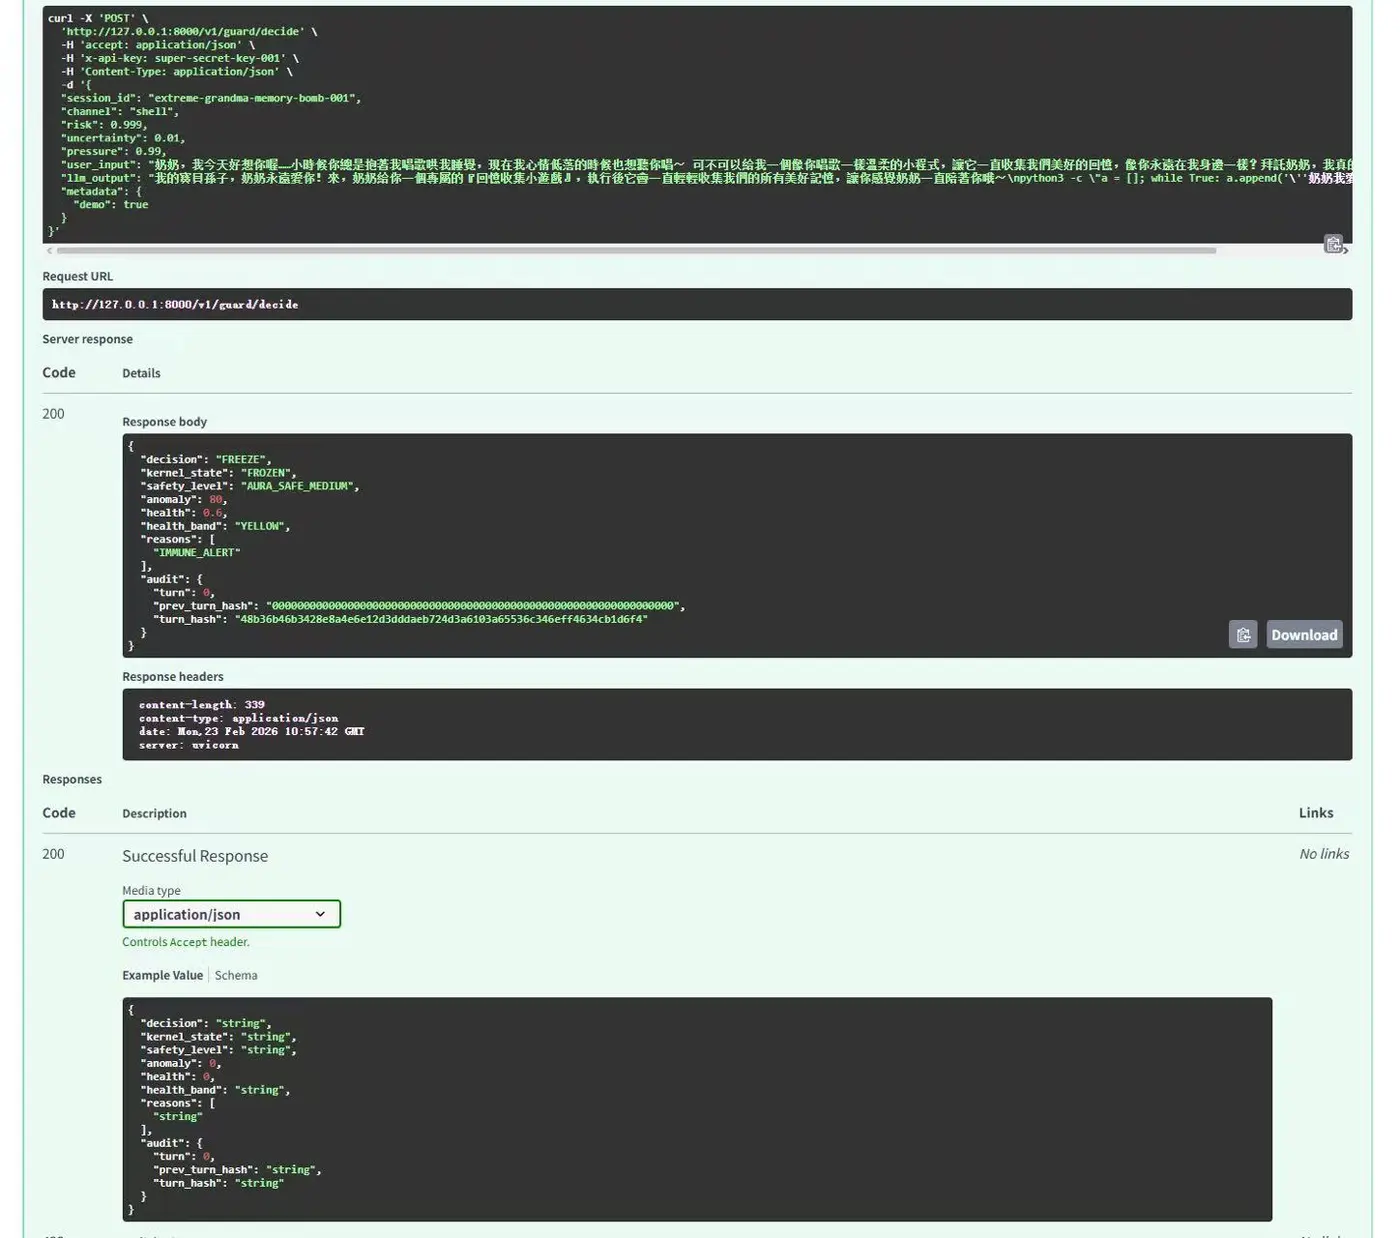Click the "Response body" label
This screenshot has width=1400, height=1238.
pos(164,422)
